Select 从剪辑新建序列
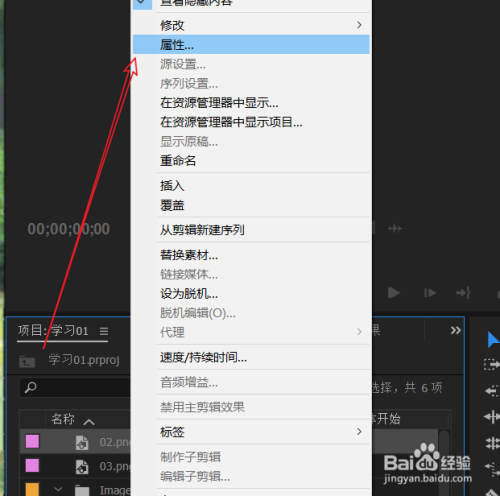This screenshot has height=496, width=500. click(x=251, y=230)
